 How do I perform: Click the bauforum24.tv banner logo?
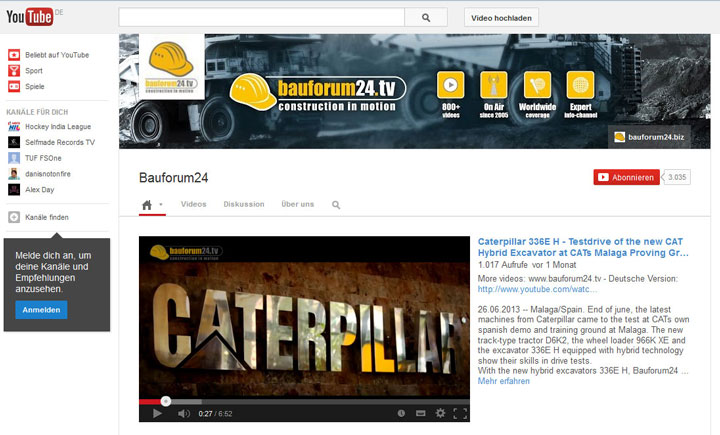(318, 94)
